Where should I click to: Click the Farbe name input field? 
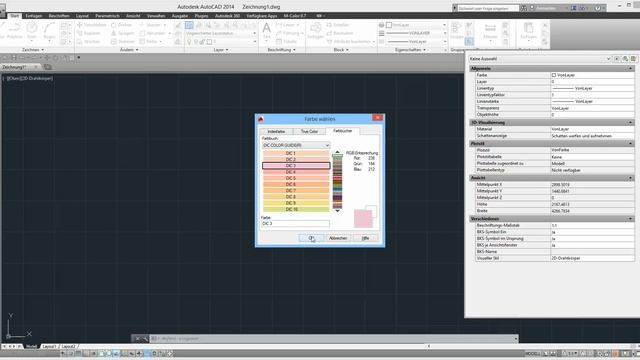[296, 224]
